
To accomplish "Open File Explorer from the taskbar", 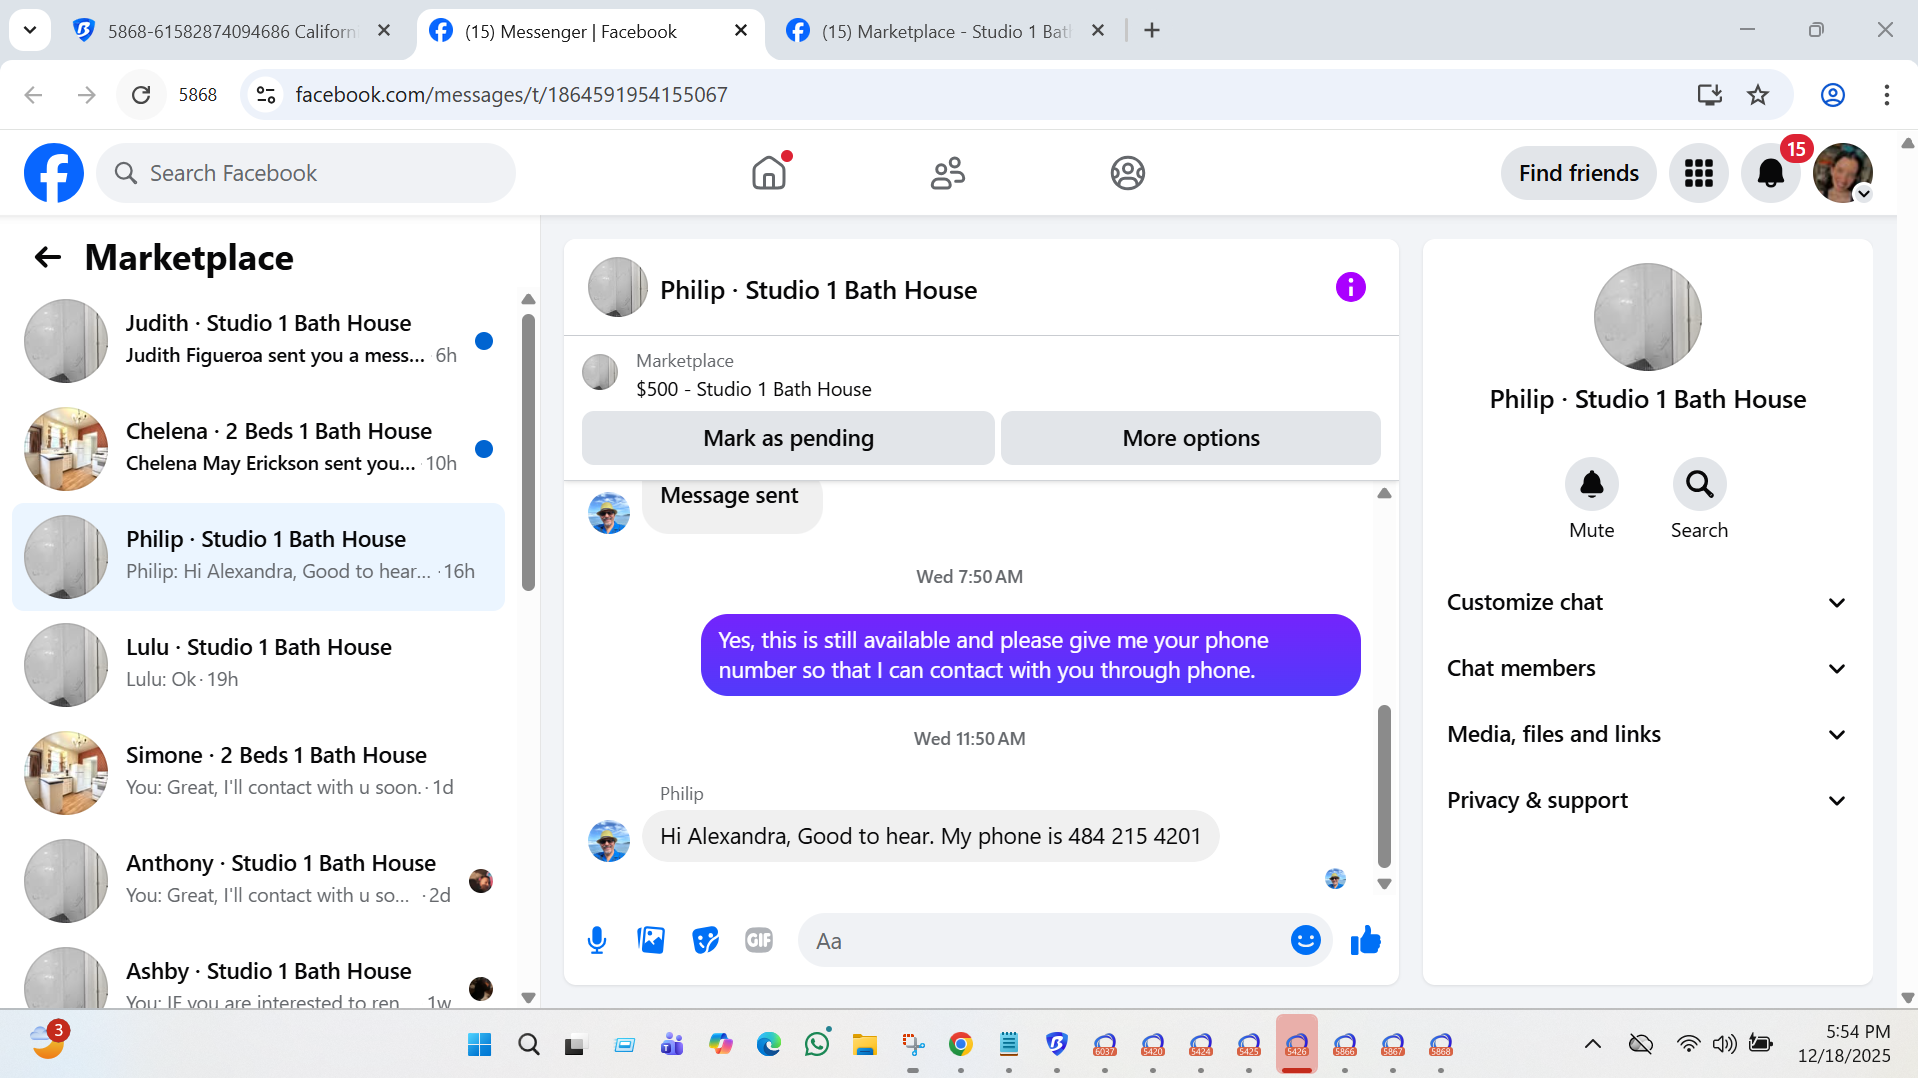I will tap(865, 1045).
